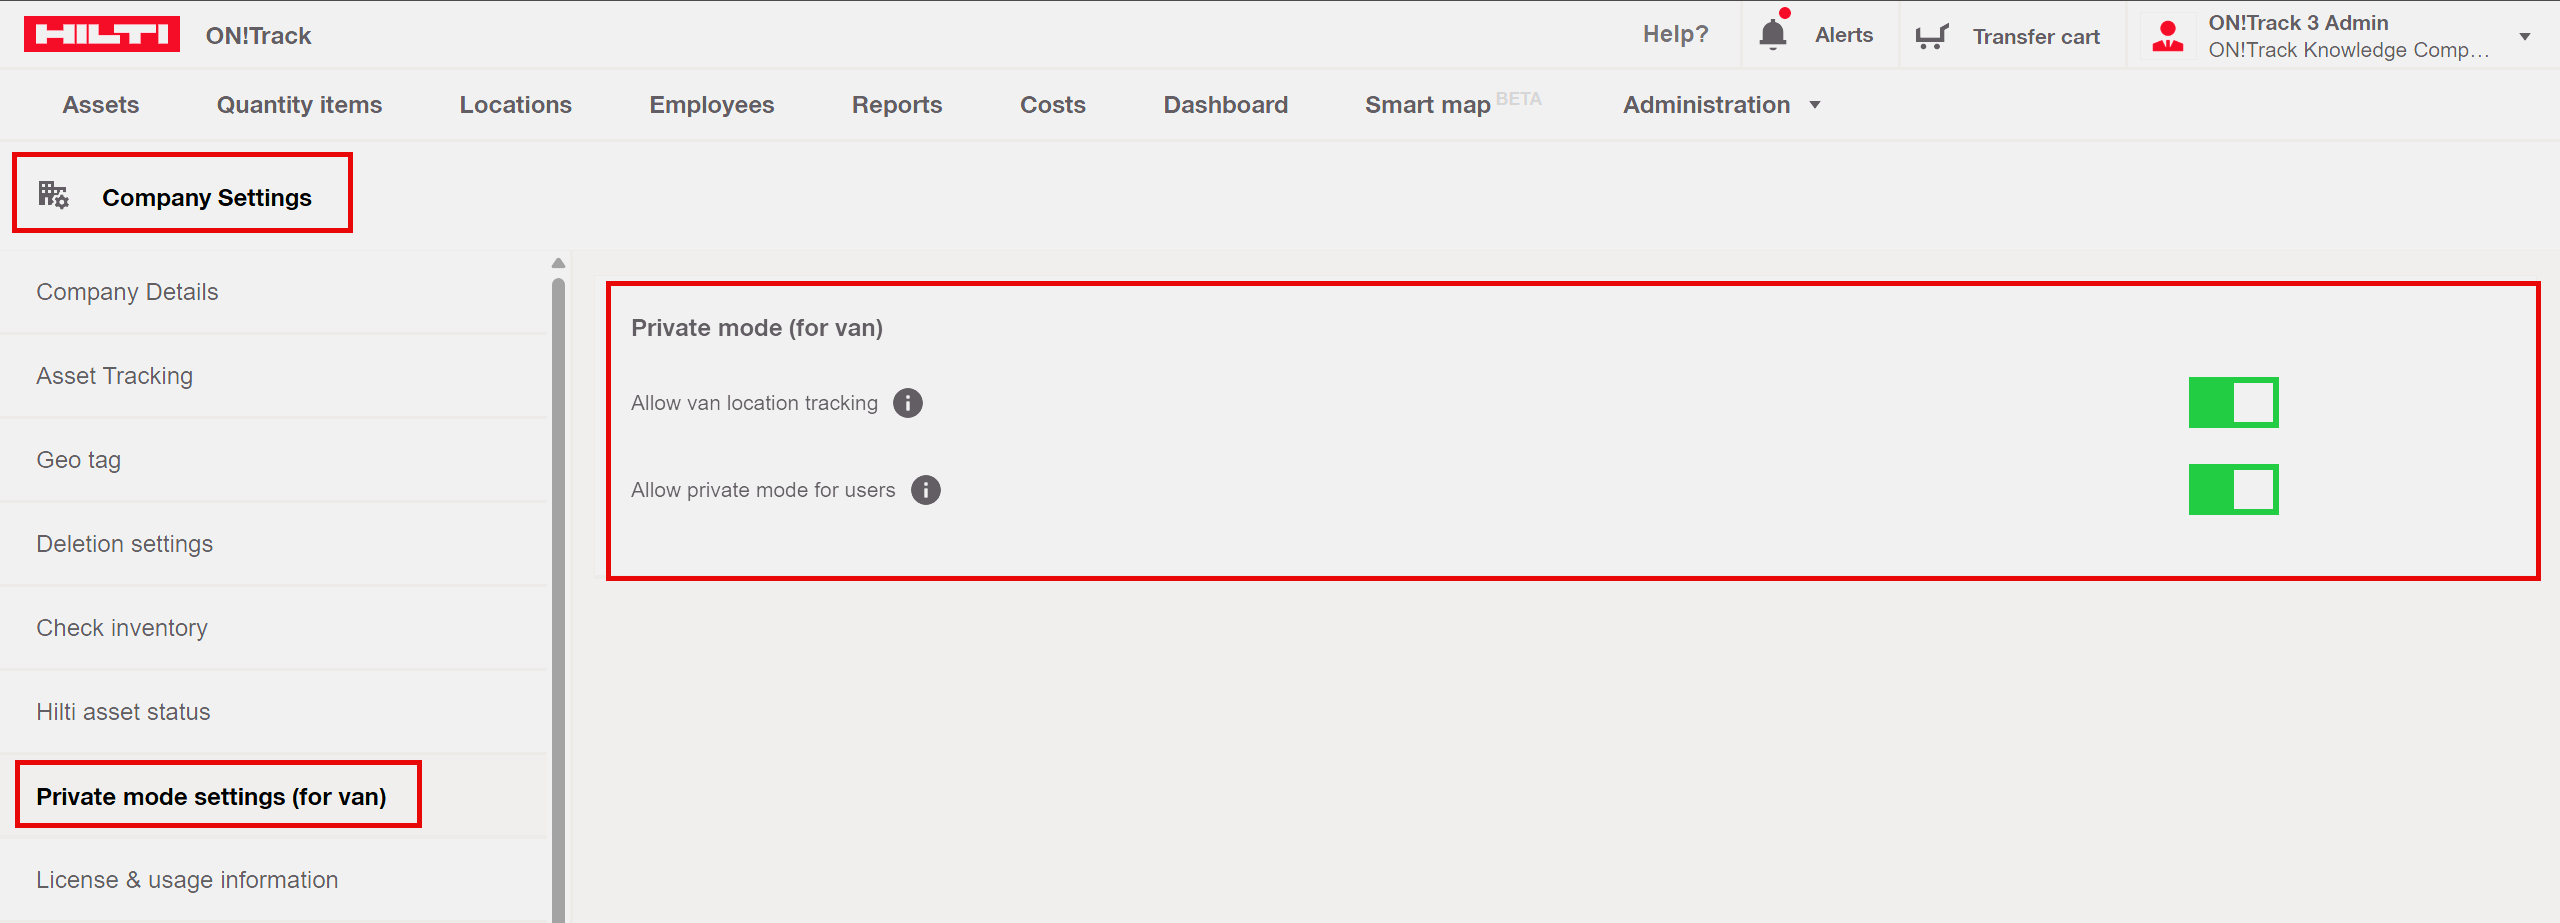The width and height of the screenshot is (2560, 923).
Task: Click the Hilti logo
Action: (x=102, y=35)
